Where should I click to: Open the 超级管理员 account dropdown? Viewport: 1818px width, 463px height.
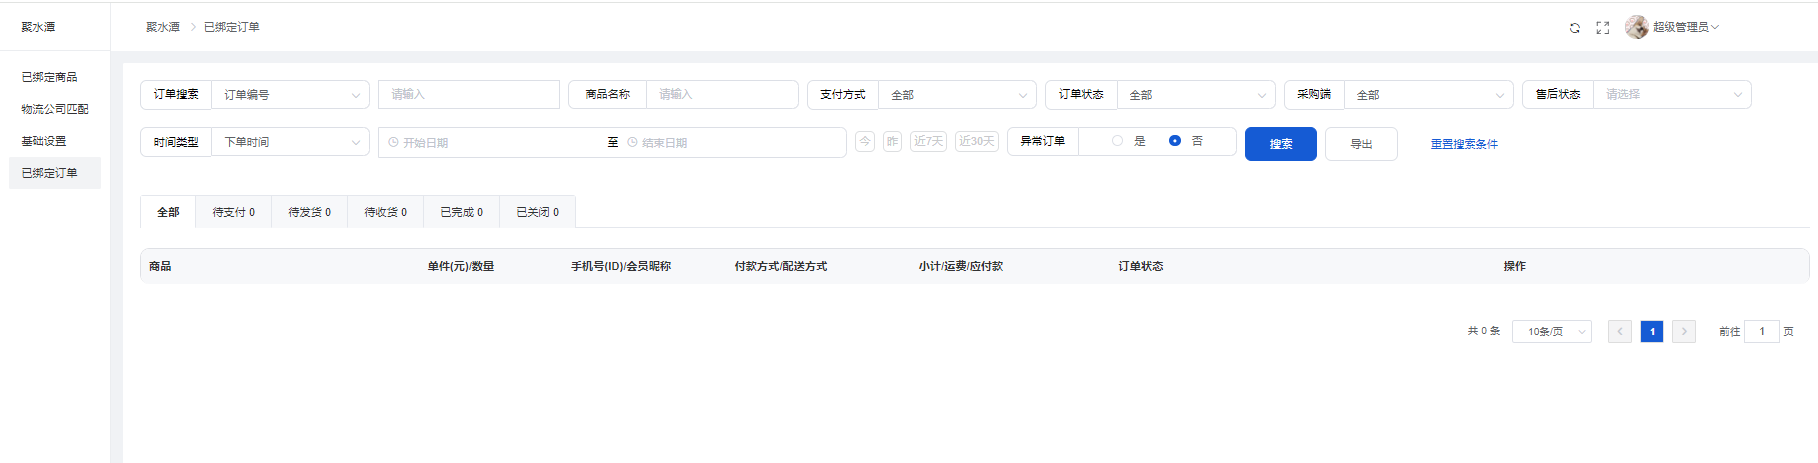point(1685,27)
